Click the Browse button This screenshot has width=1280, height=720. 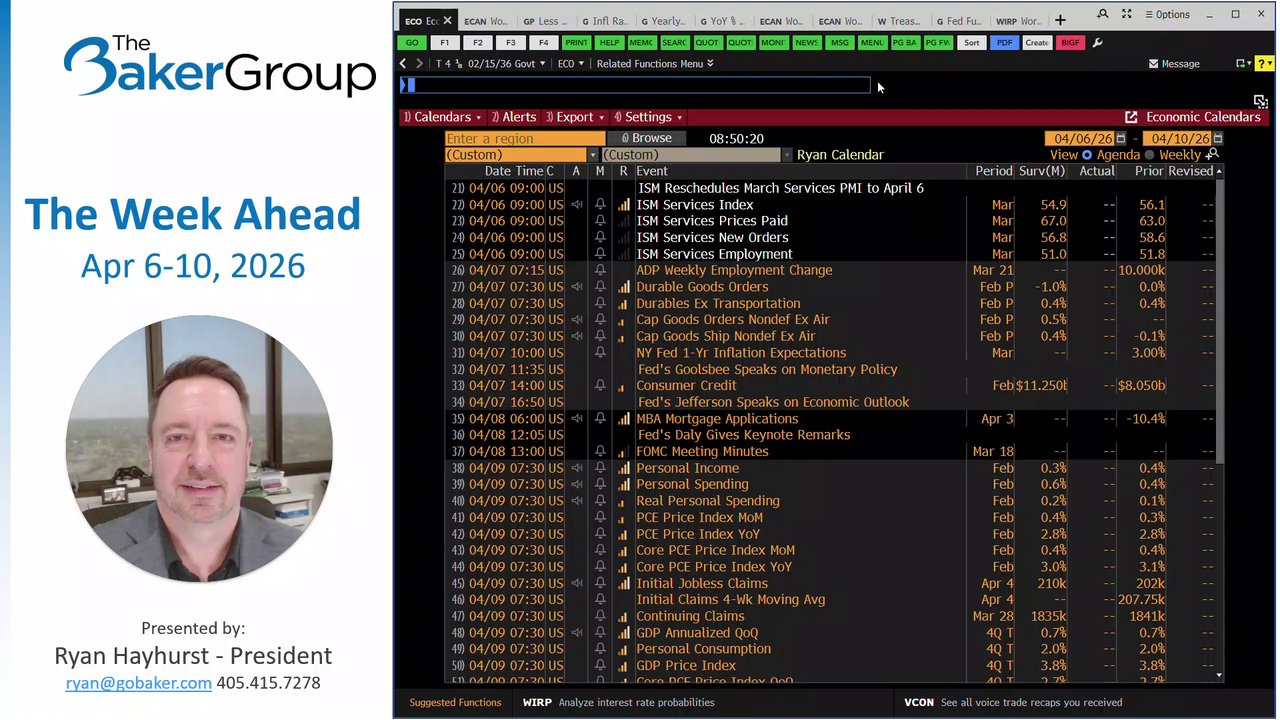click(646, 138)
